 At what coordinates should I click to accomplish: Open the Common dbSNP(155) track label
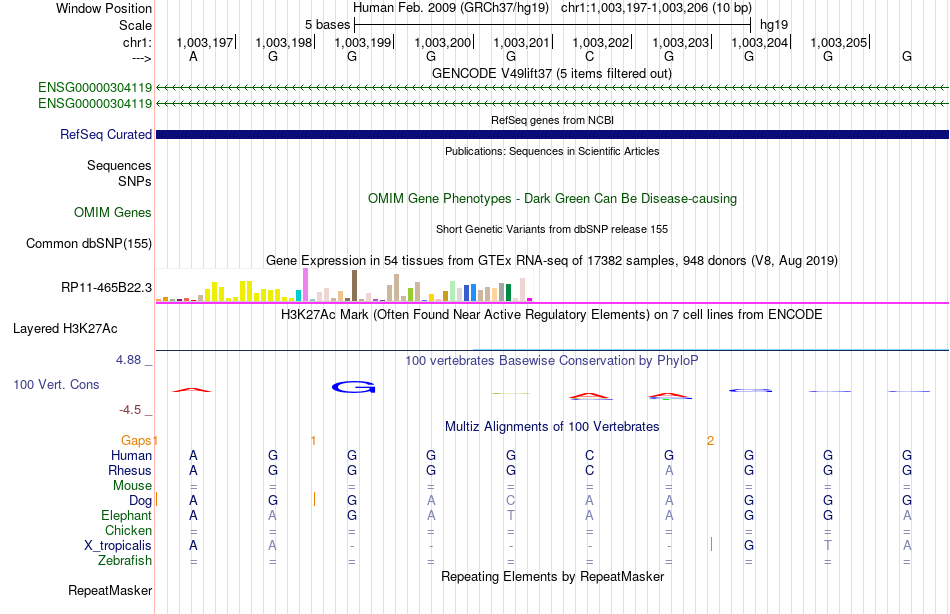click(88, 243)
